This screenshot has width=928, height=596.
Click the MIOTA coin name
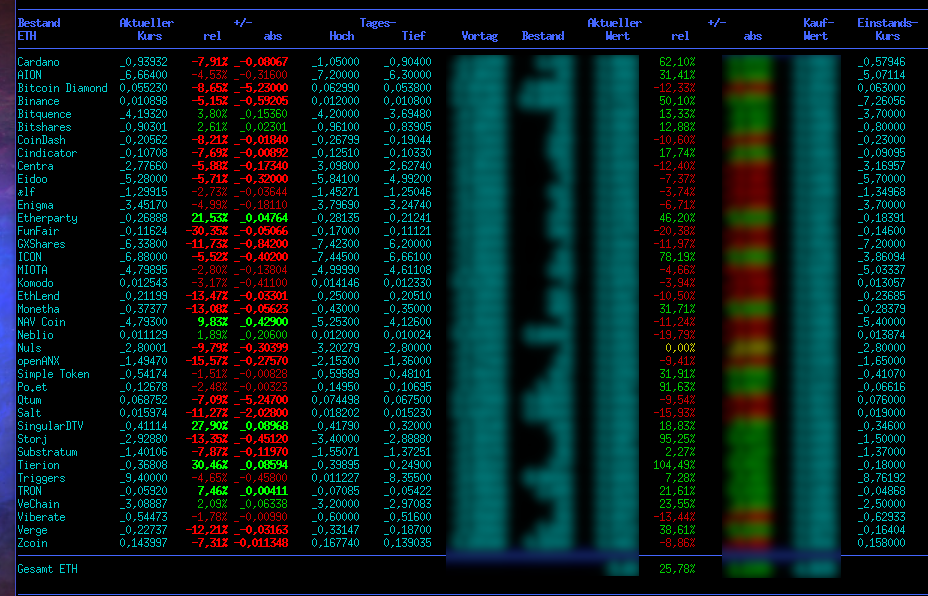click(33, 270)
